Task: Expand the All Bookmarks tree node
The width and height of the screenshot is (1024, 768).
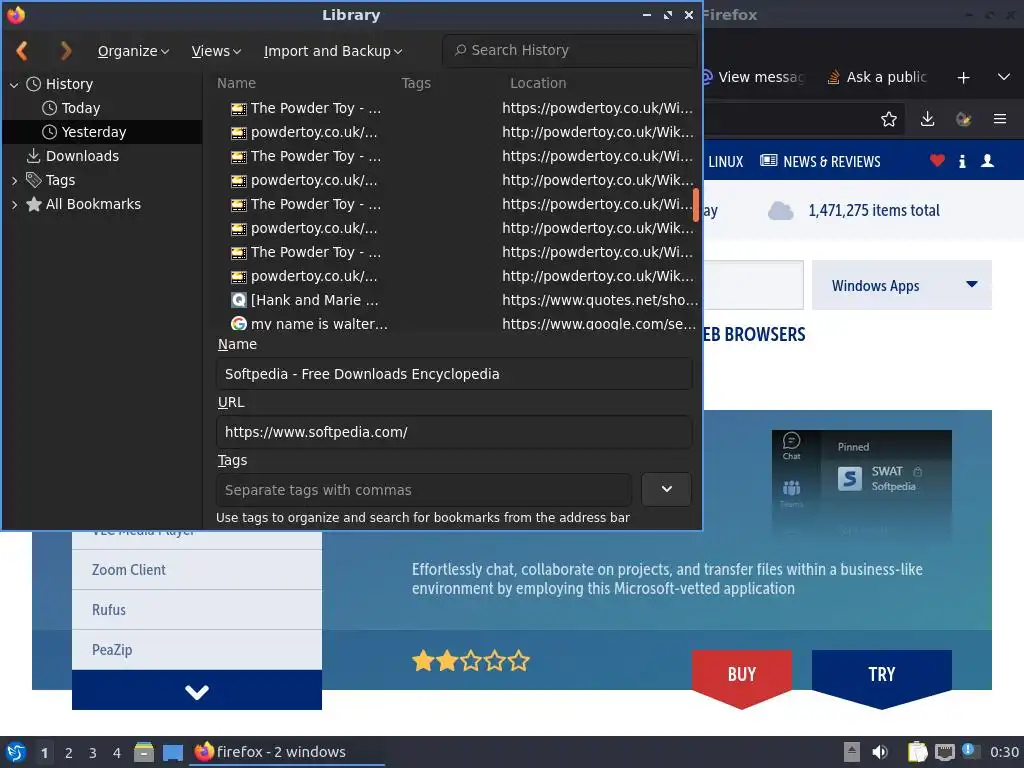Action: [14, 204]
